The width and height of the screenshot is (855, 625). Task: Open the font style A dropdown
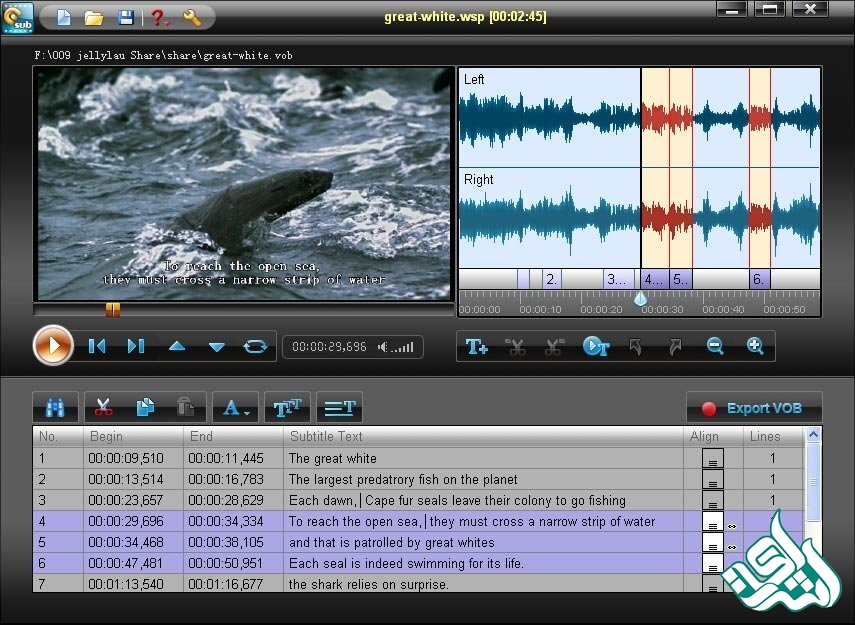tap(236, 408)
